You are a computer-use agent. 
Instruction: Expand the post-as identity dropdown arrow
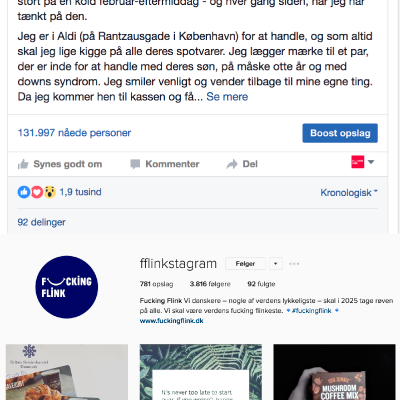(371, 162)
